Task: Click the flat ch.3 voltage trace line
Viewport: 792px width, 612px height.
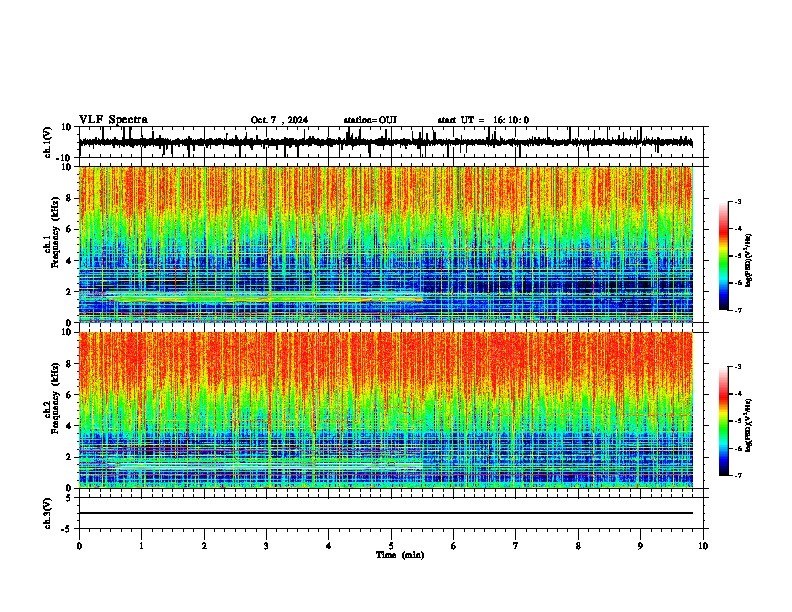Action: (386, 513)
